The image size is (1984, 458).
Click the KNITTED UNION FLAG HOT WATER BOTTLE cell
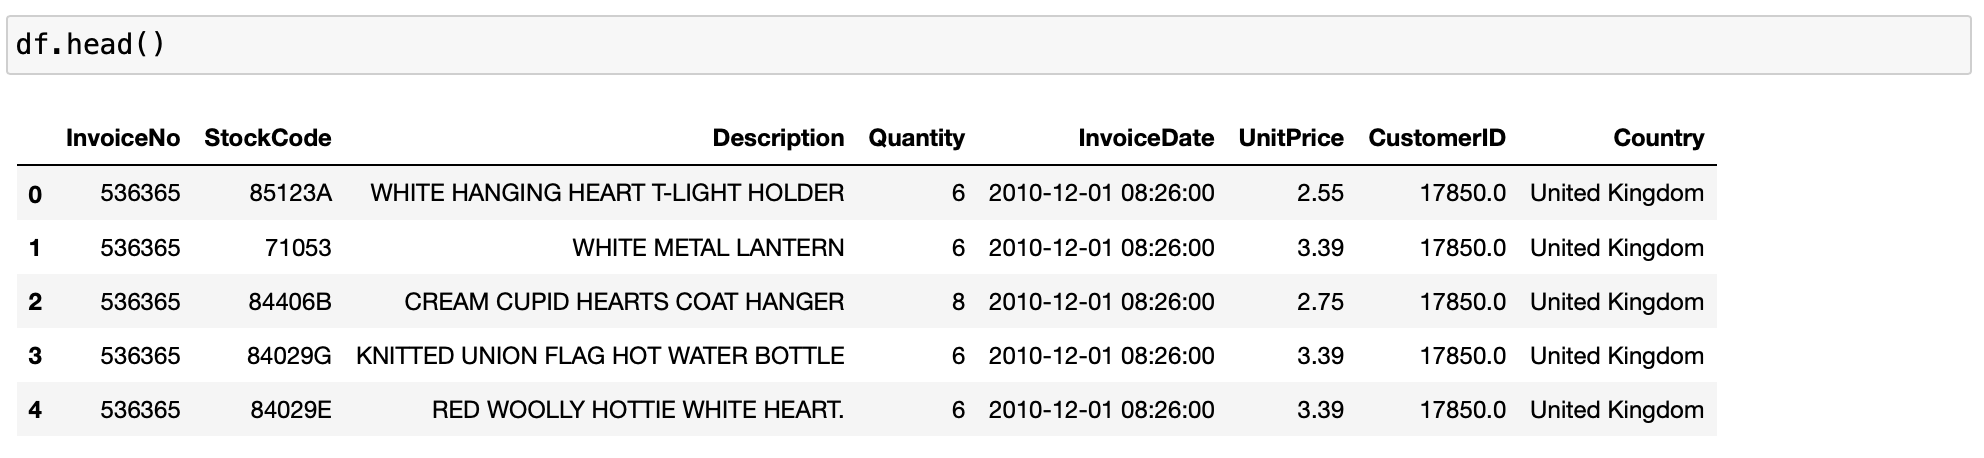(600, 356)
